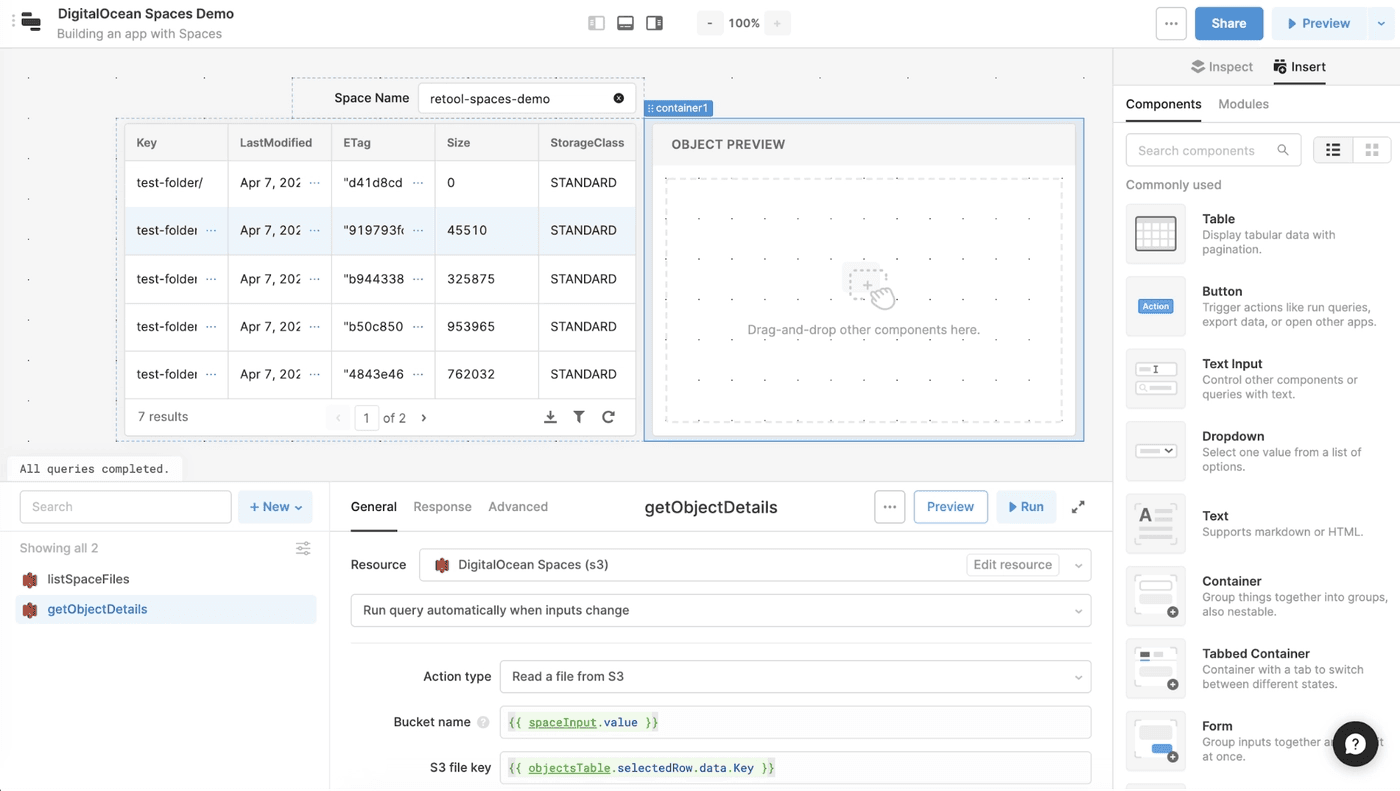
Task: Toggle the right panel visibility
Action: click(x=654, y=23)
